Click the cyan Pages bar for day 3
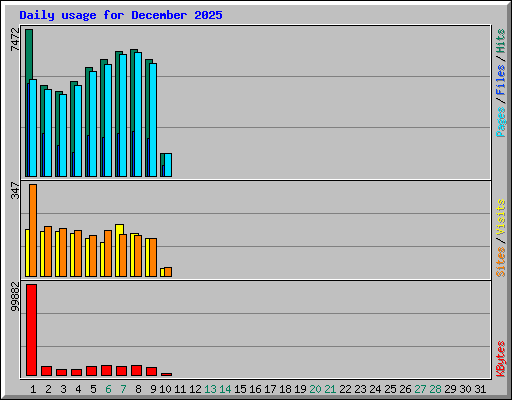The height and width of the screenshot is (400, 512). coord(63,135)
